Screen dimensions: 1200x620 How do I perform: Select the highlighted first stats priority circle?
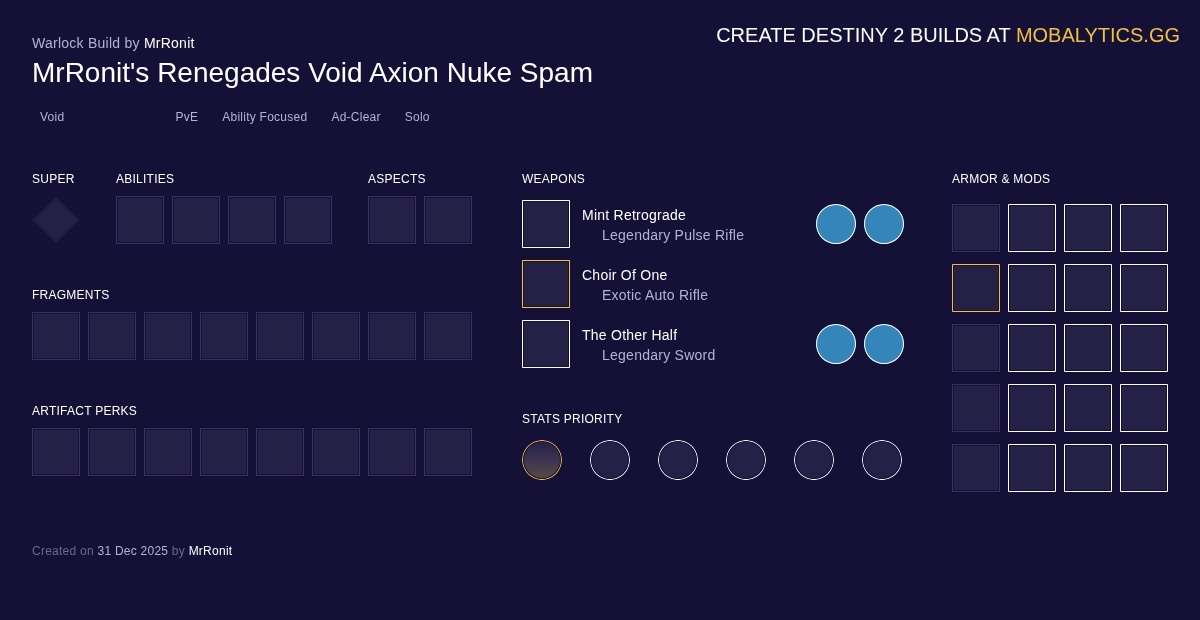pos(542,460)
